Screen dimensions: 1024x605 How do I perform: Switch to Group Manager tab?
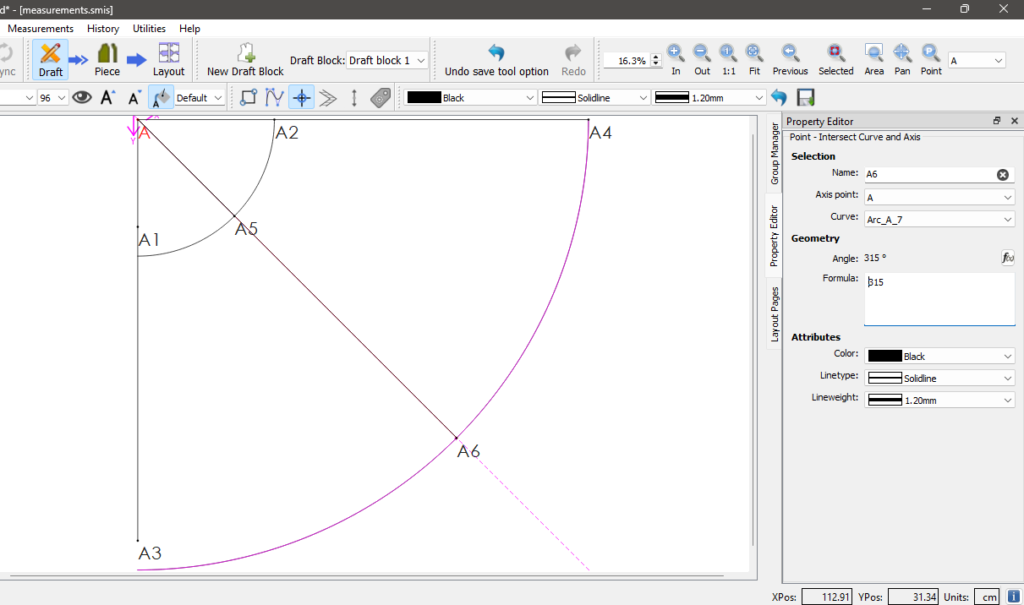coord(775,154)
